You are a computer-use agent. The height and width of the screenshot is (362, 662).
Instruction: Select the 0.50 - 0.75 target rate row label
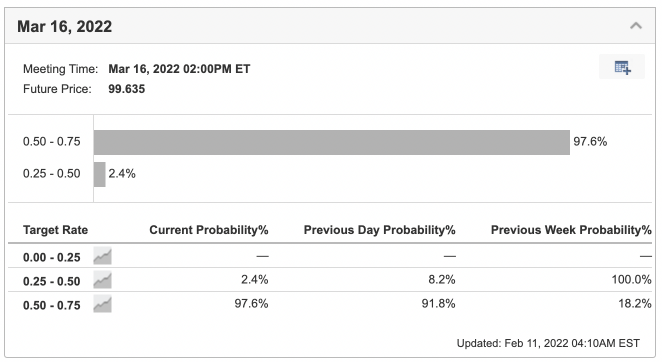point(52,305)
